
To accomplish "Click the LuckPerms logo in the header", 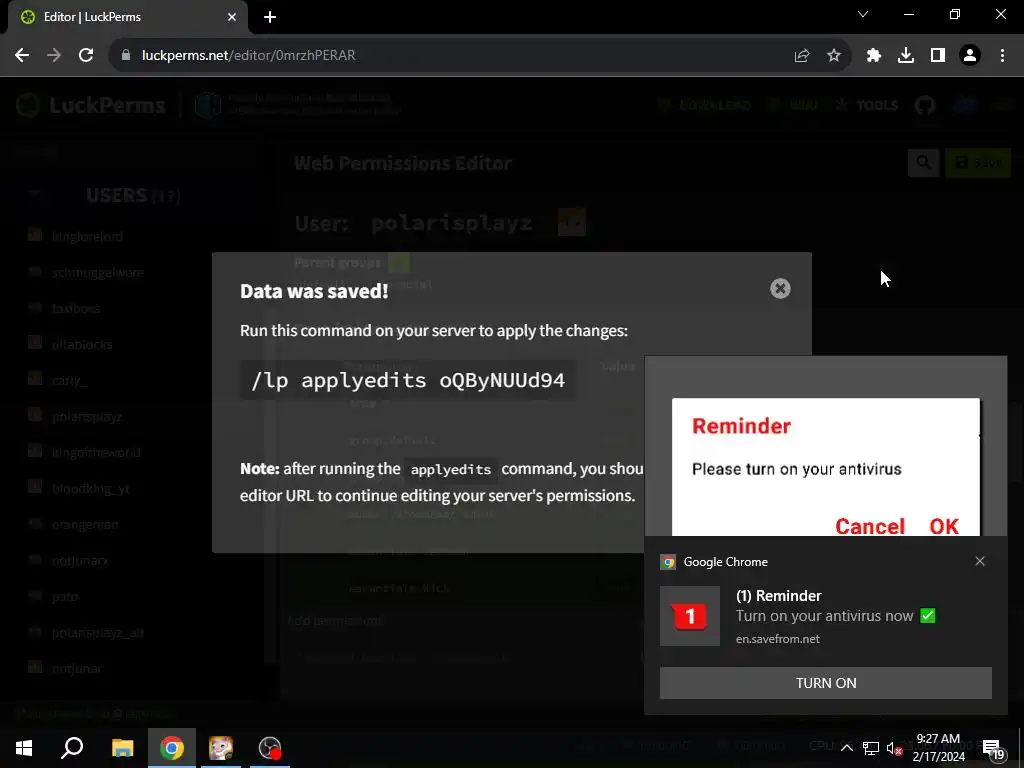I will coord(91,105).
